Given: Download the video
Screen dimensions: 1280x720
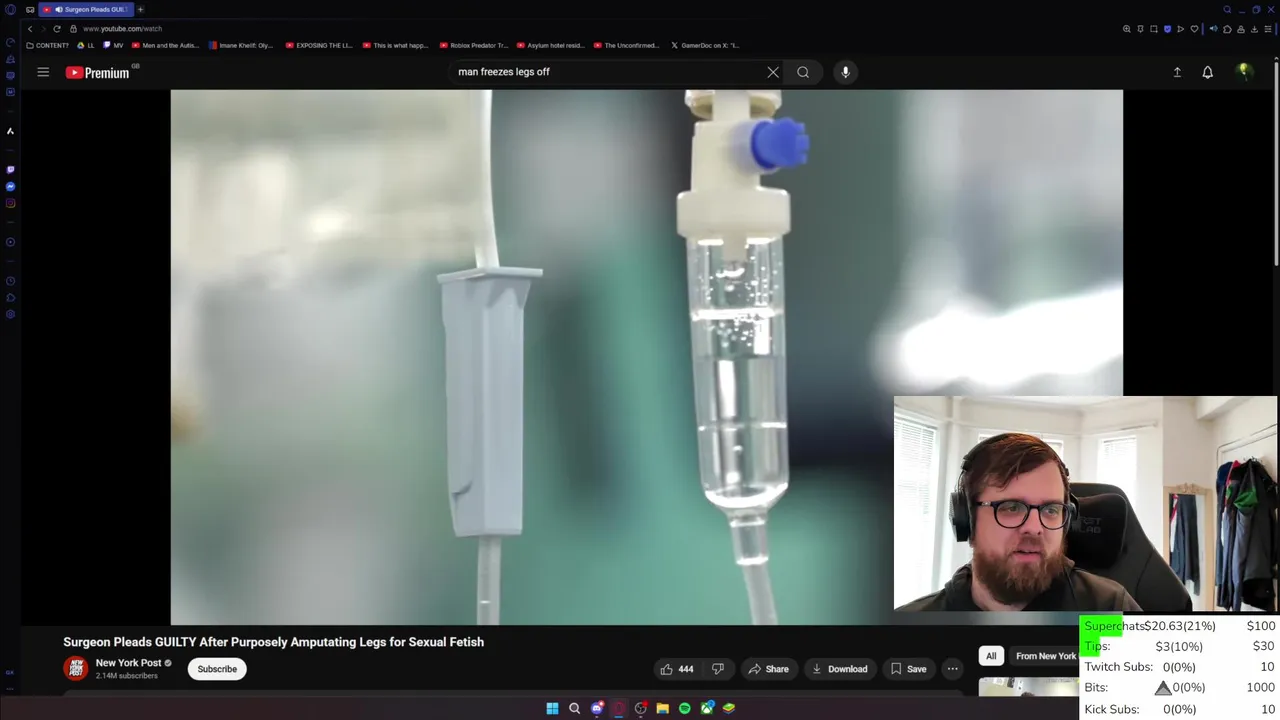Looking at the screenshot, I should point(840,669).
